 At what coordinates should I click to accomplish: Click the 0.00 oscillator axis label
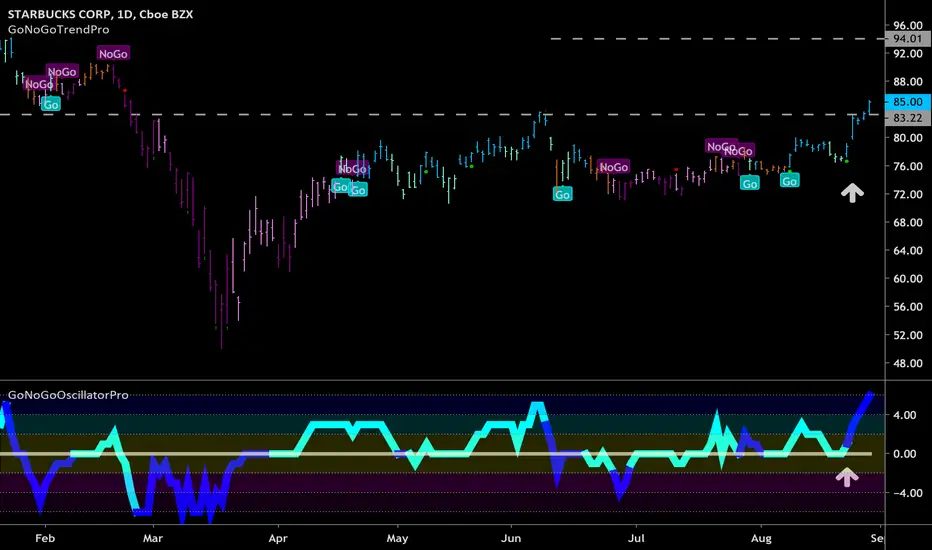click(904, 454)
